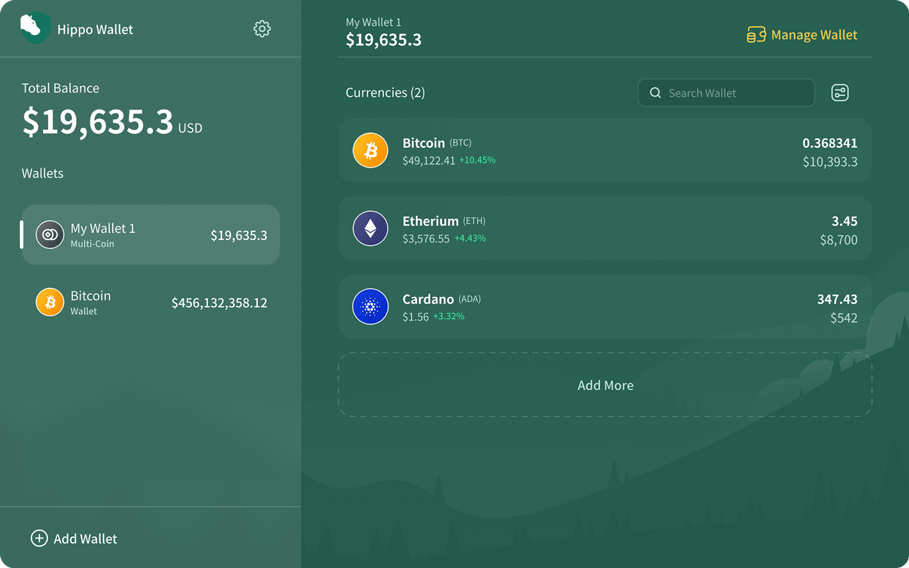
Task: Click the Cardano ADA icon
Action: (370, 307)
